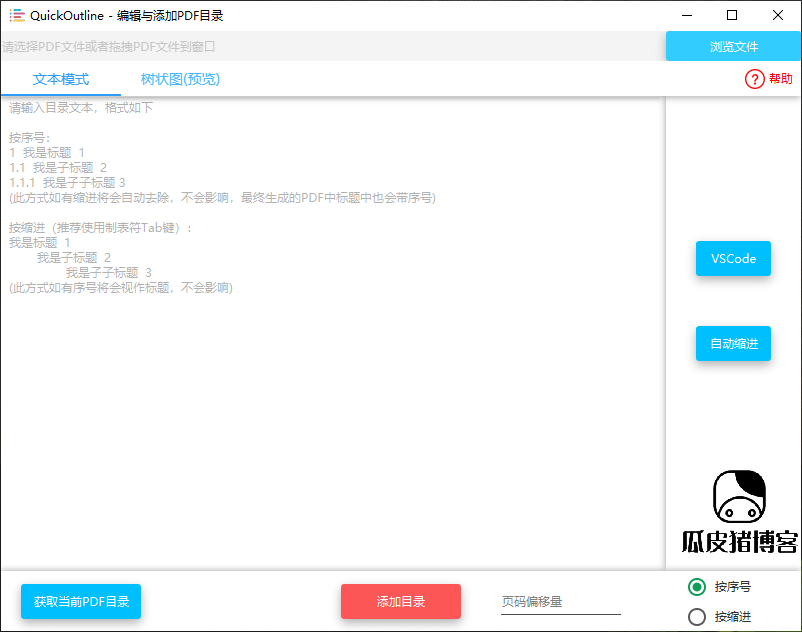Click inside the outline text editing area

click(x=333, y=332)
